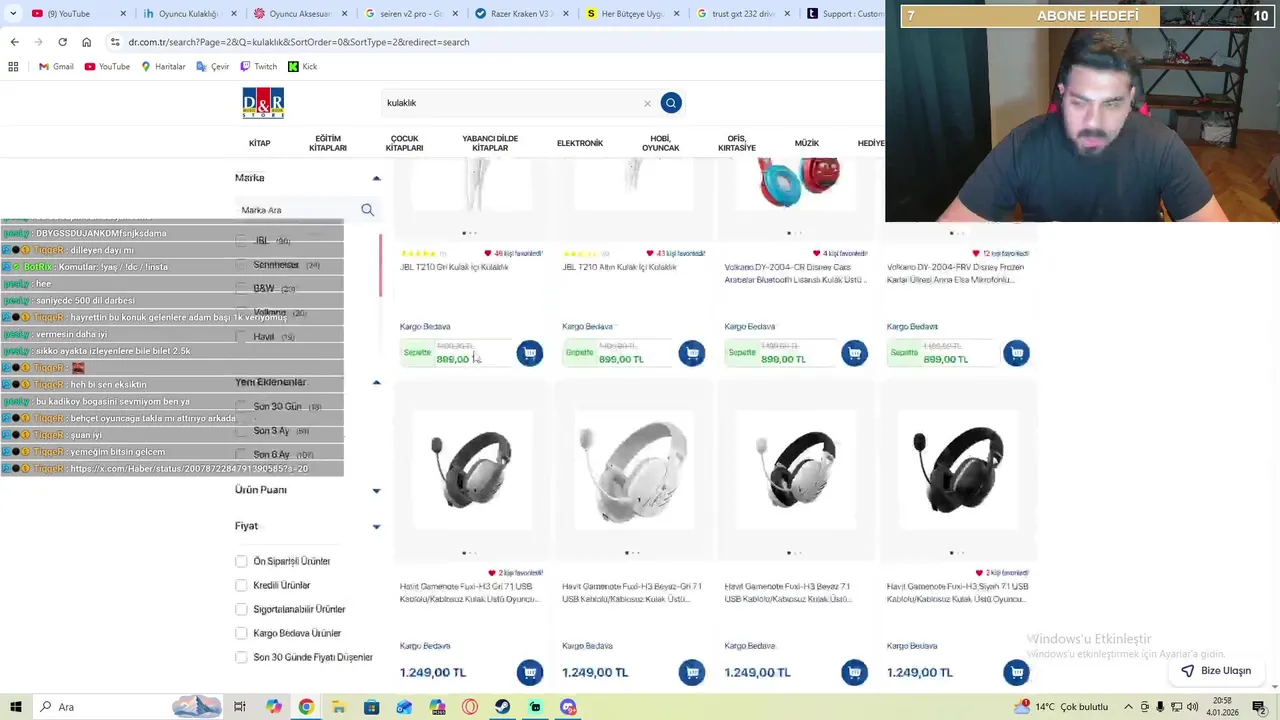1280x720 pixels.
Task: Check 'Son 6 Ay' new arrivals filter
Action: 241,454
